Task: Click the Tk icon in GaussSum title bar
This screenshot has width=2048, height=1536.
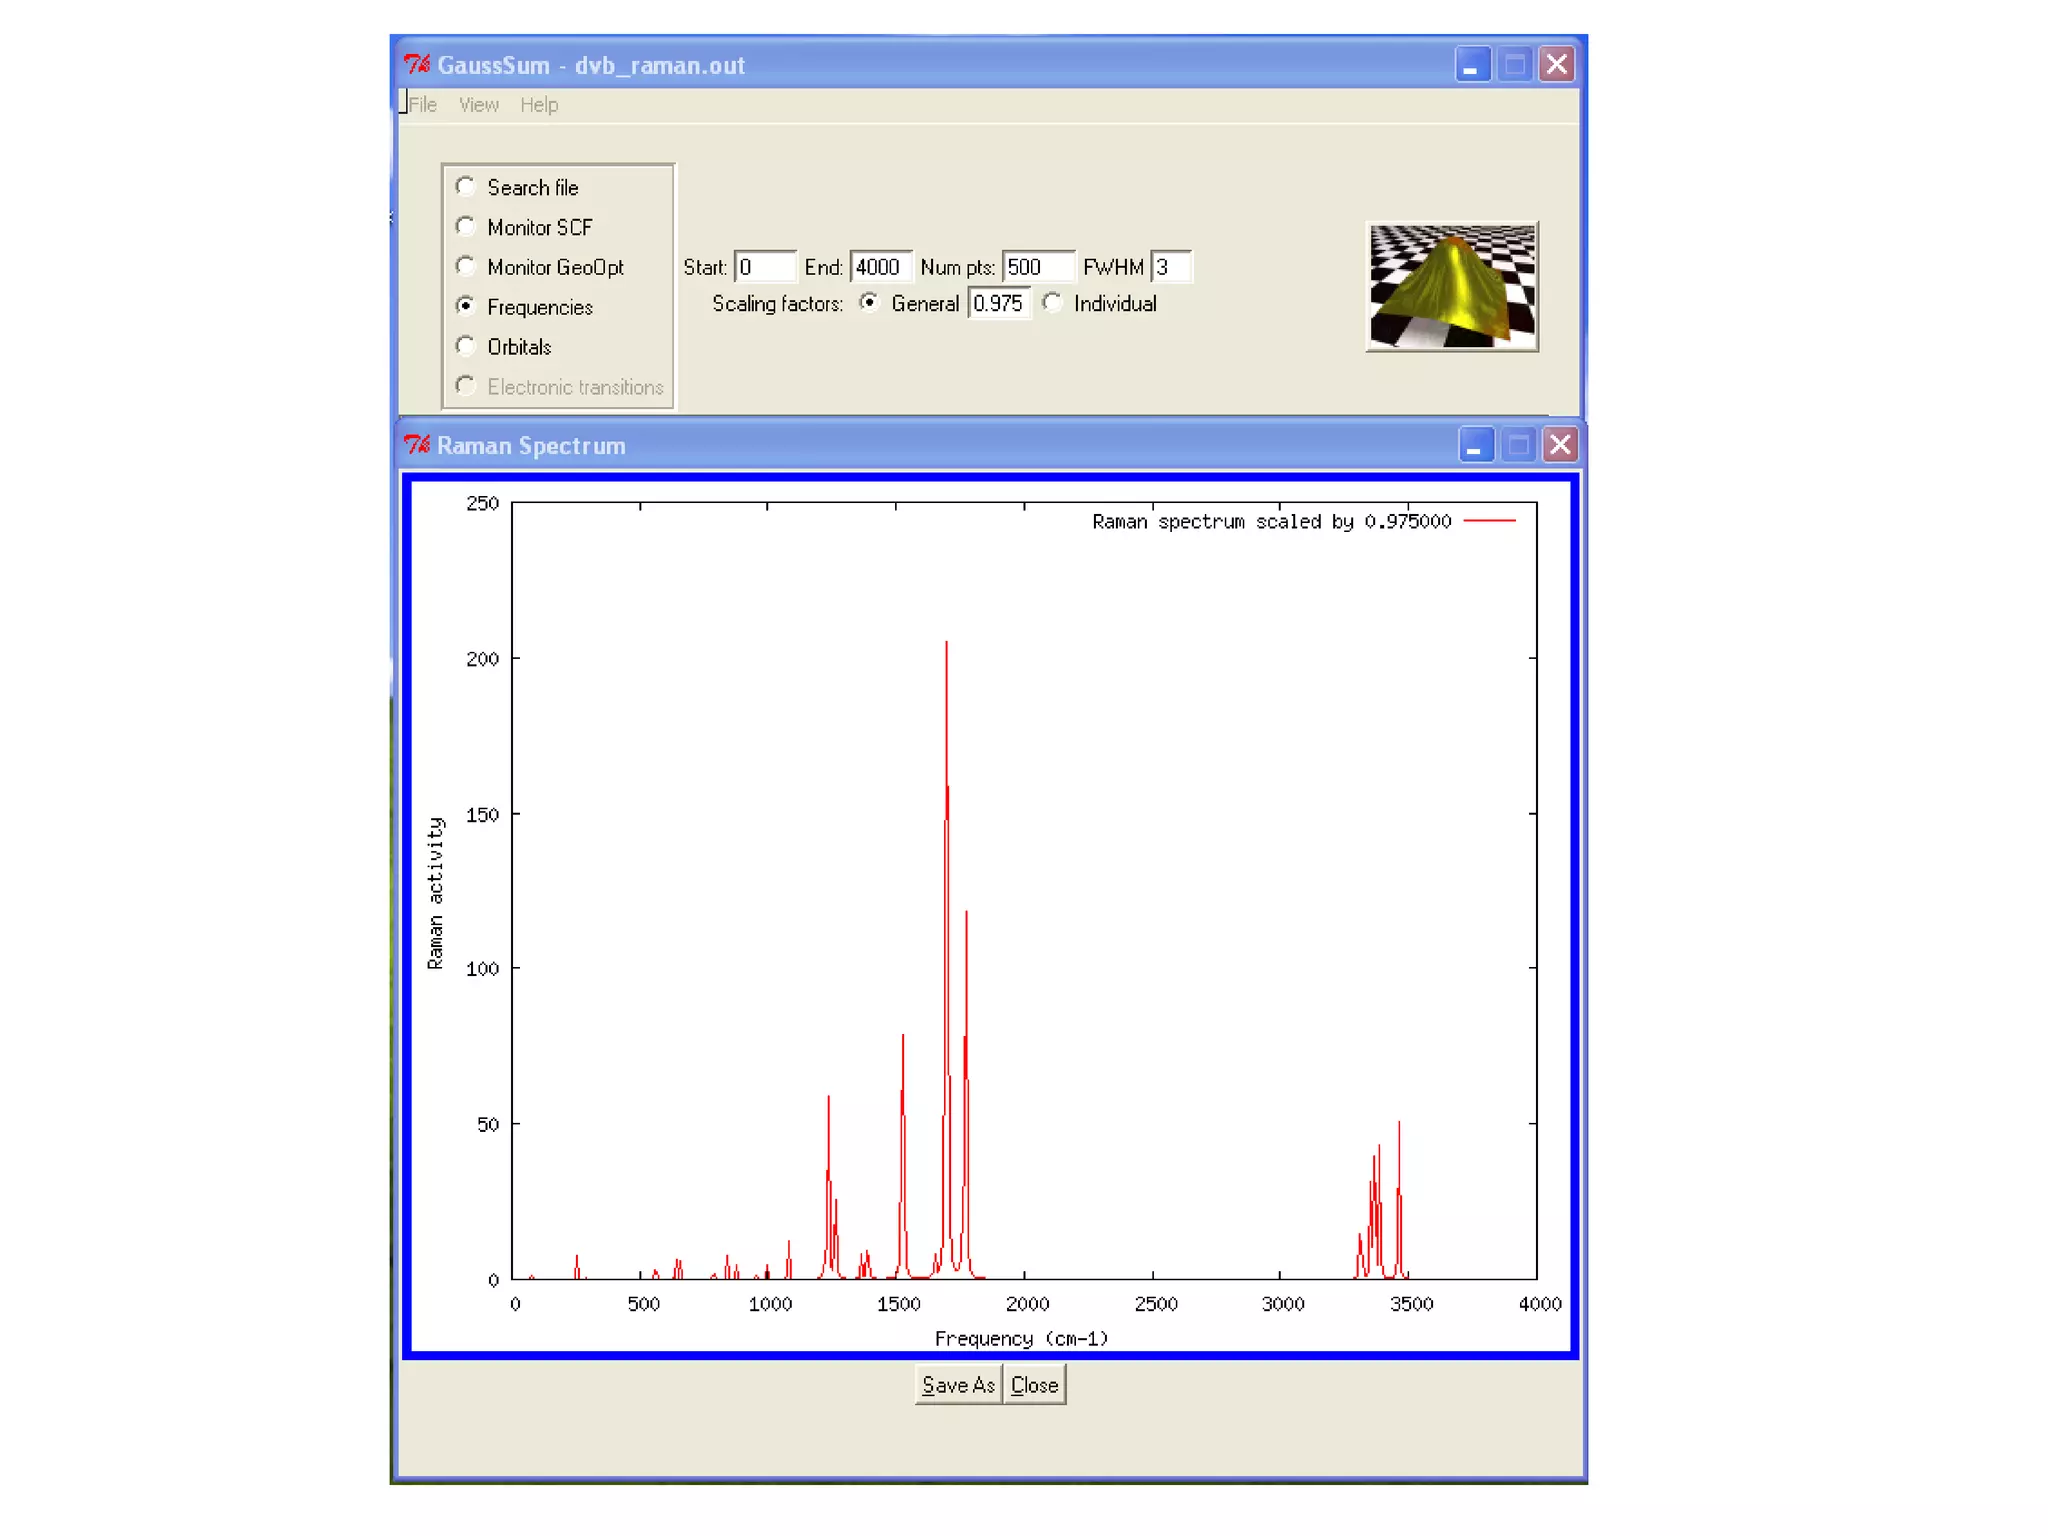Action: [x=417, y=65]
